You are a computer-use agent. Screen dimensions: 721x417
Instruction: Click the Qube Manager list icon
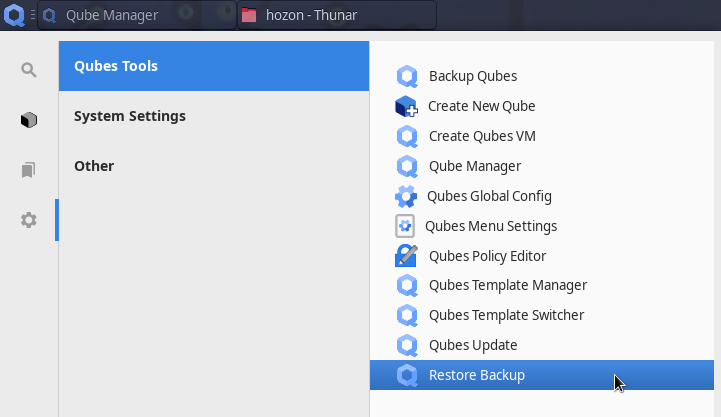[x=407, y=166]
